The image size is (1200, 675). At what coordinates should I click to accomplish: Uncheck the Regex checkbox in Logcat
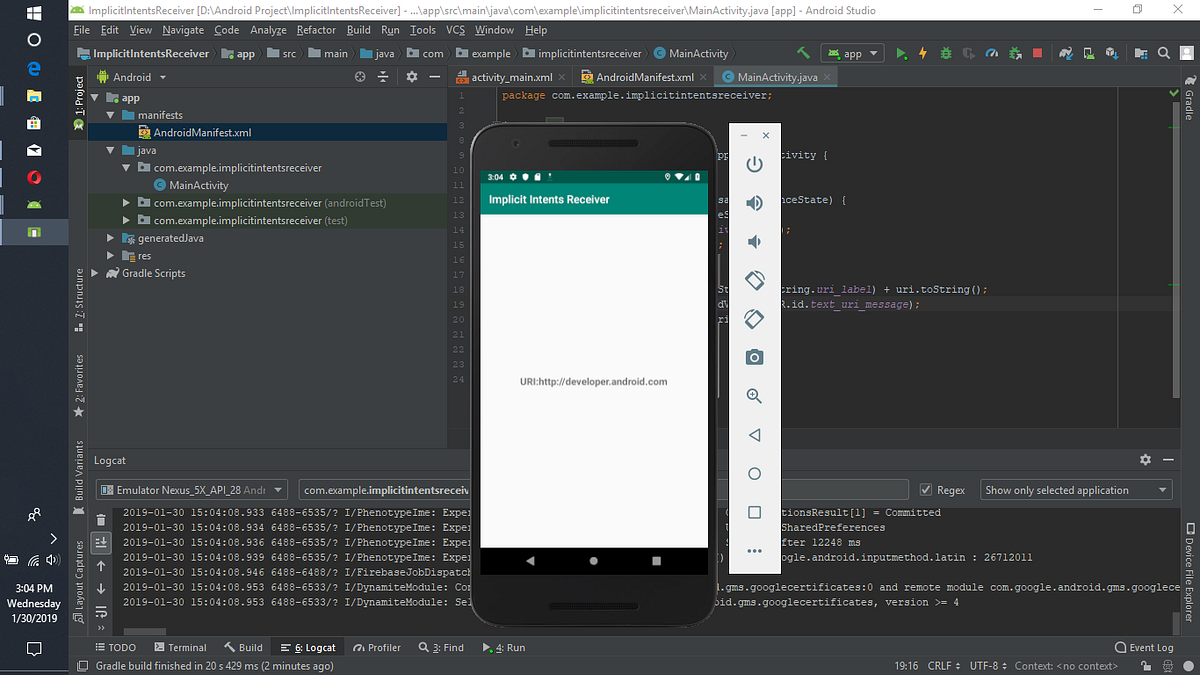tap(925, 490)
